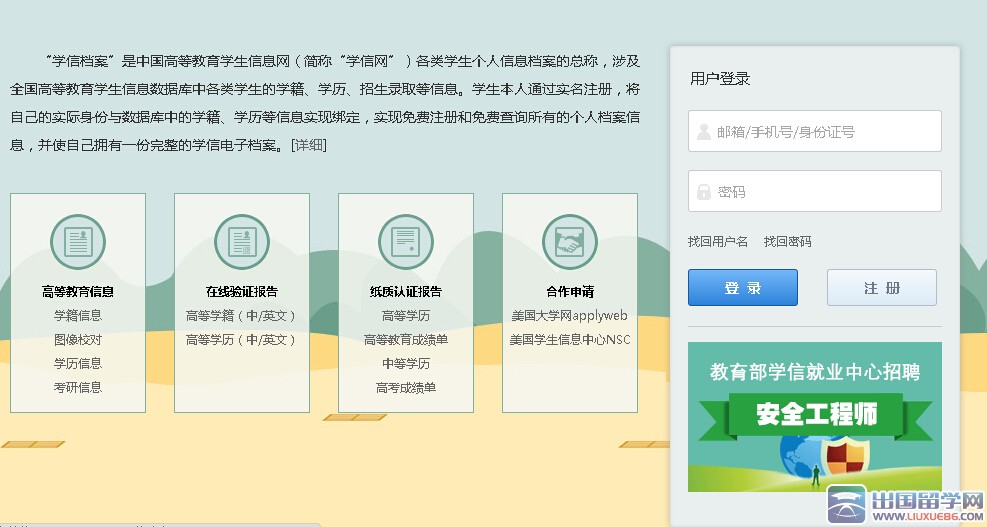Open the 找回密码 link

point(788,241)
